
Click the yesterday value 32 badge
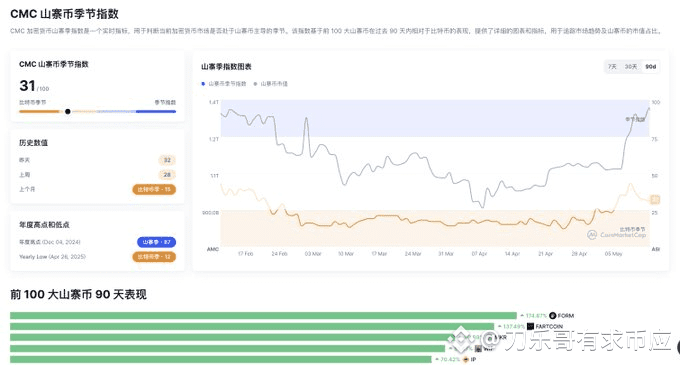point(167,160)
